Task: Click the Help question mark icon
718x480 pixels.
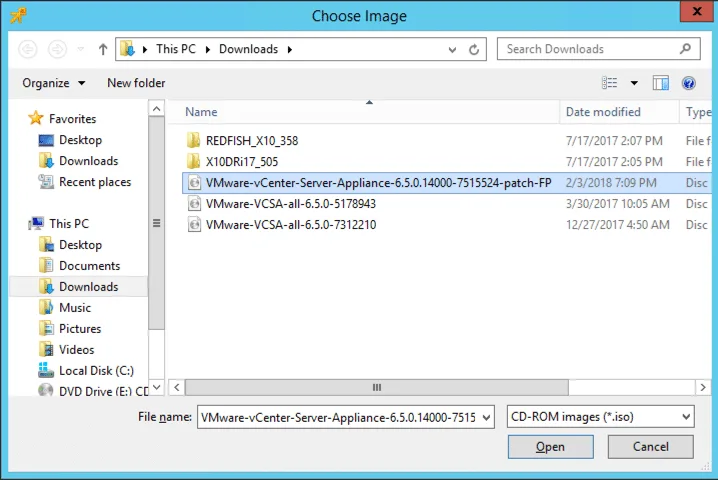Action: [x=688, y=83]
